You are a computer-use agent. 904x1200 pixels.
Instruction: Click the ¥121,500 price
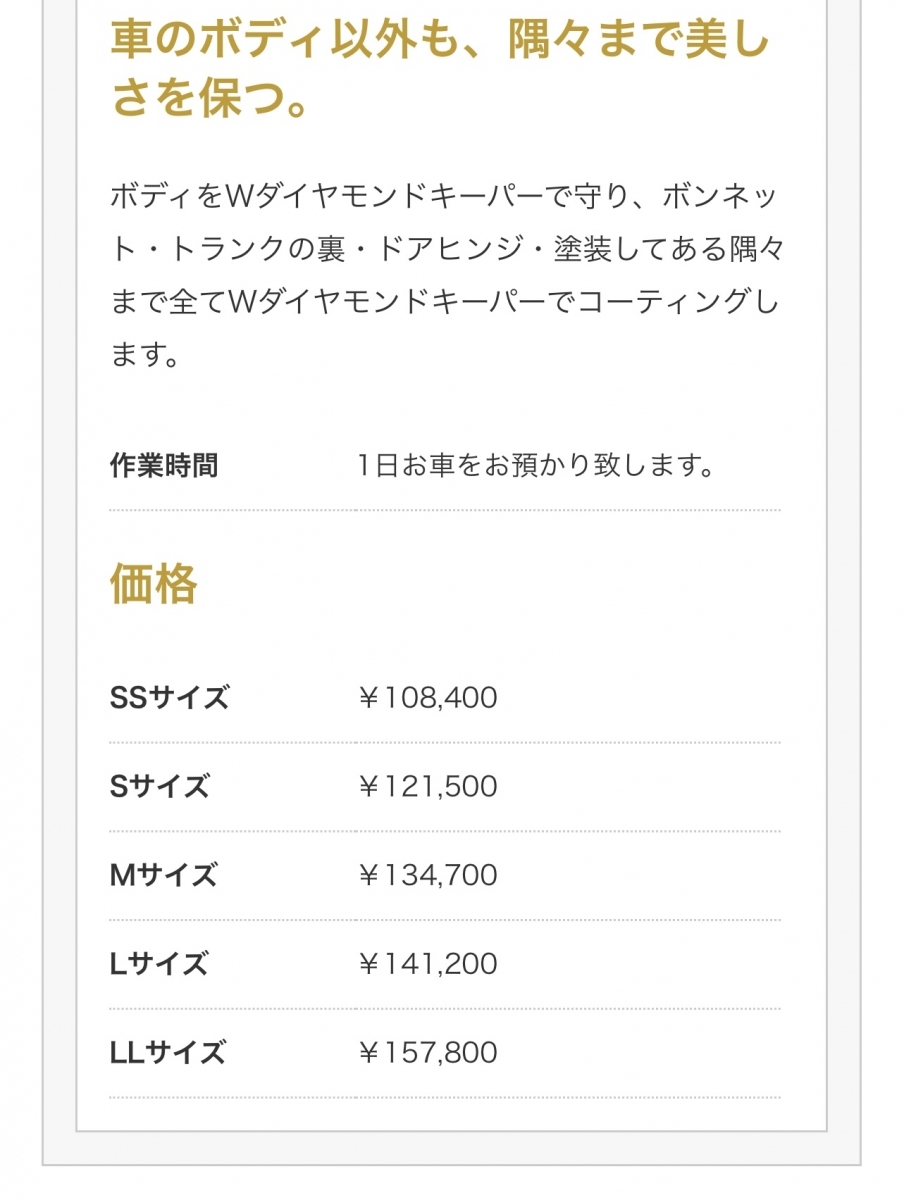click(x=427, y=787)
